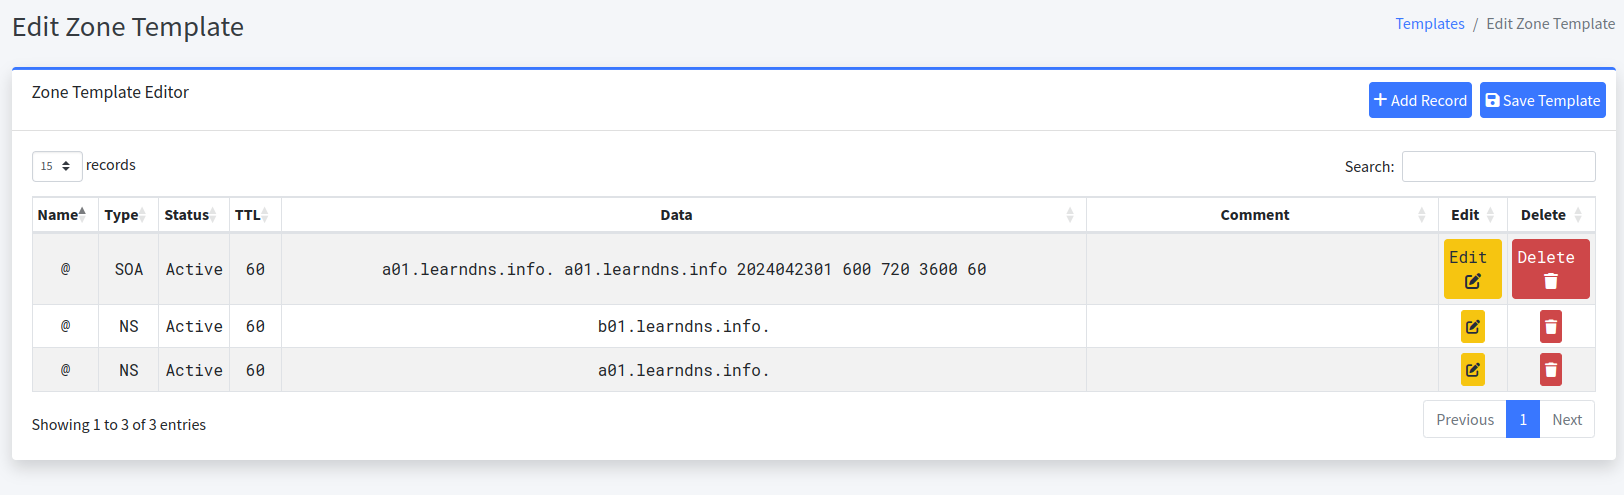Sort table by Comment column
Image resolution: width=1624 pixels, height=495 pixels.
pos(1262,215)
